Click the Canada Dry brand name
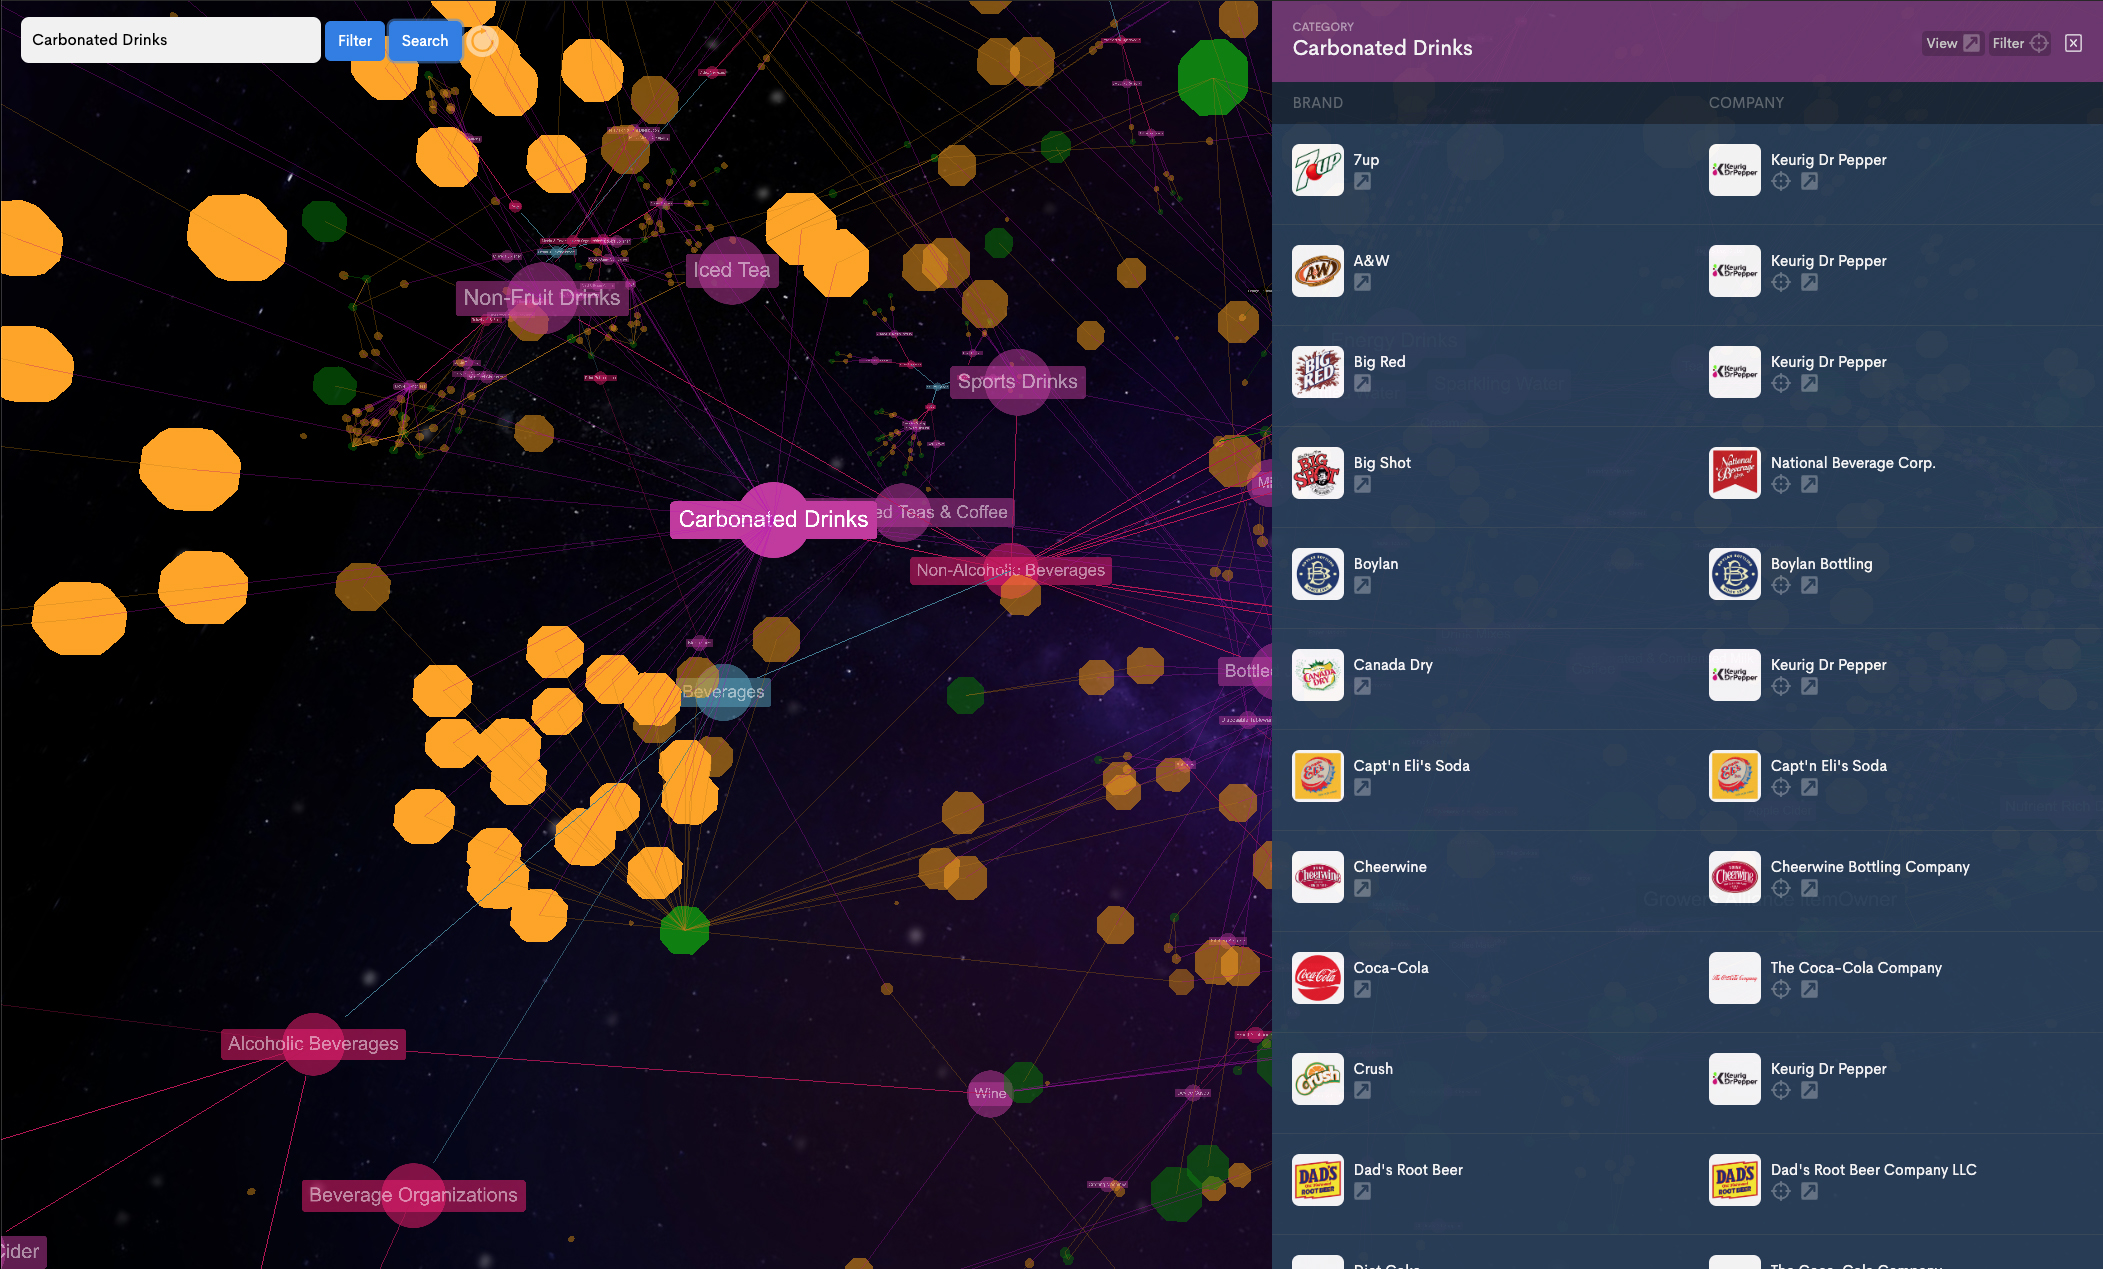The width and height of the screenshot is (2103, 1269). [x=1392, y=665]
